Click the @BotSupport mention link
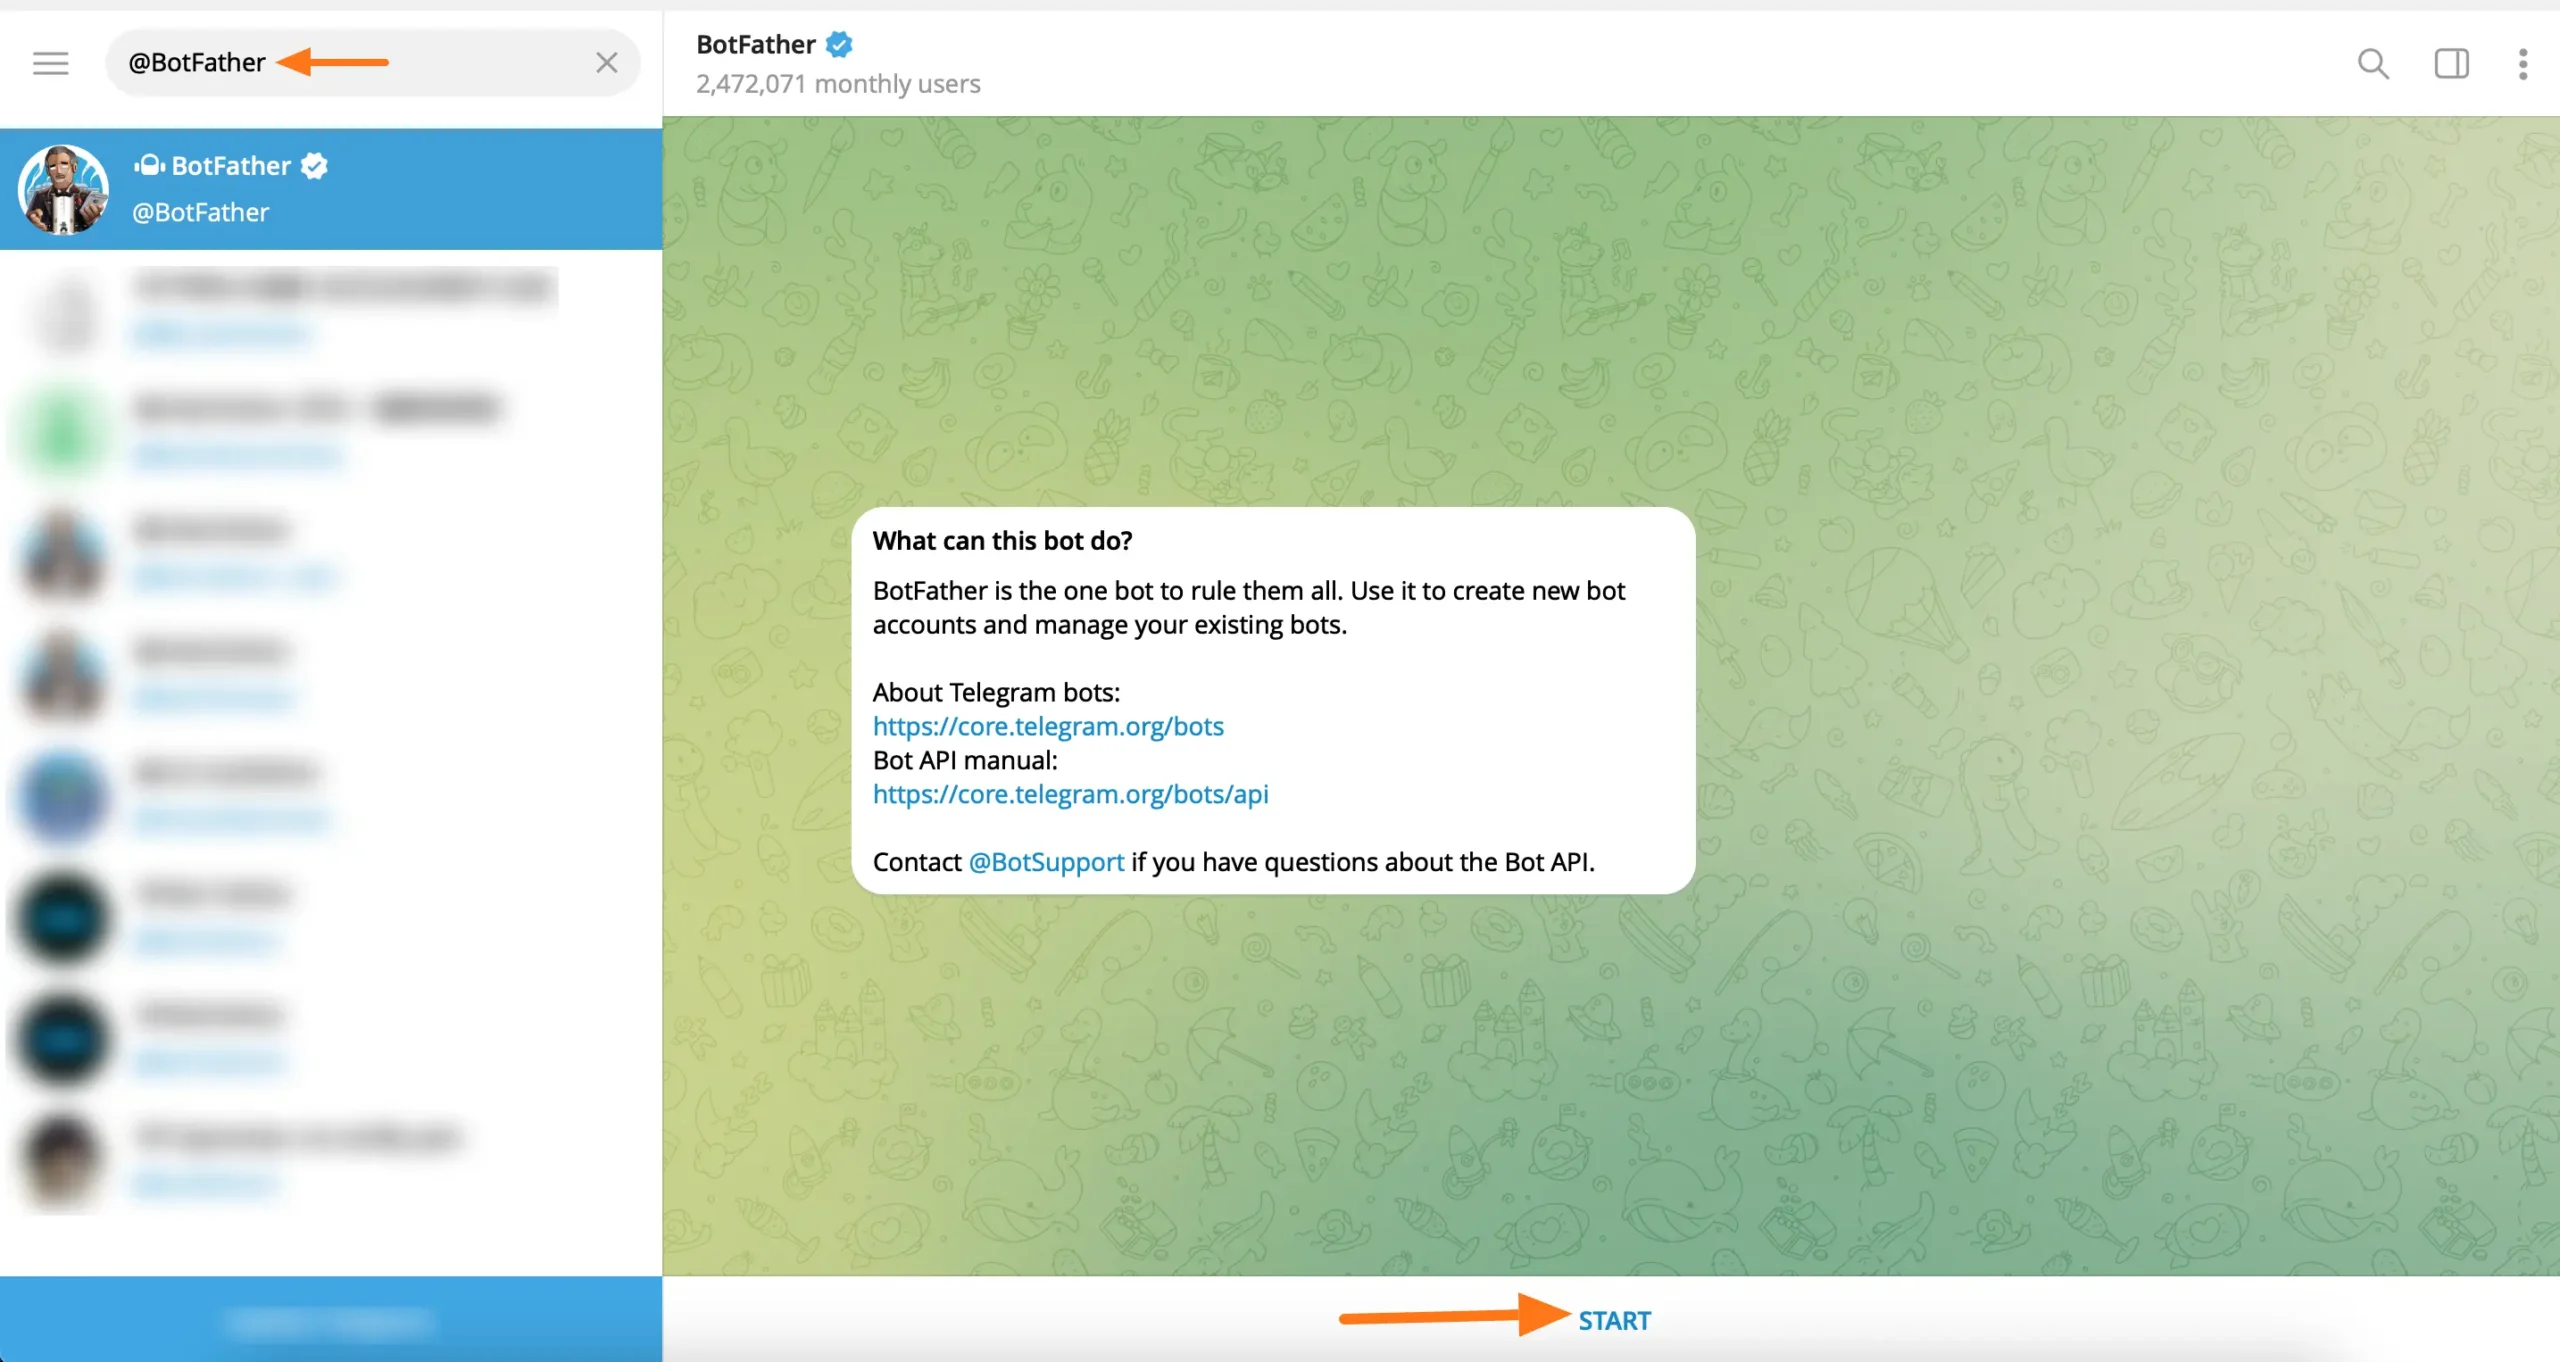This screenshot has width=2560, height=1362. [1046, 862]
